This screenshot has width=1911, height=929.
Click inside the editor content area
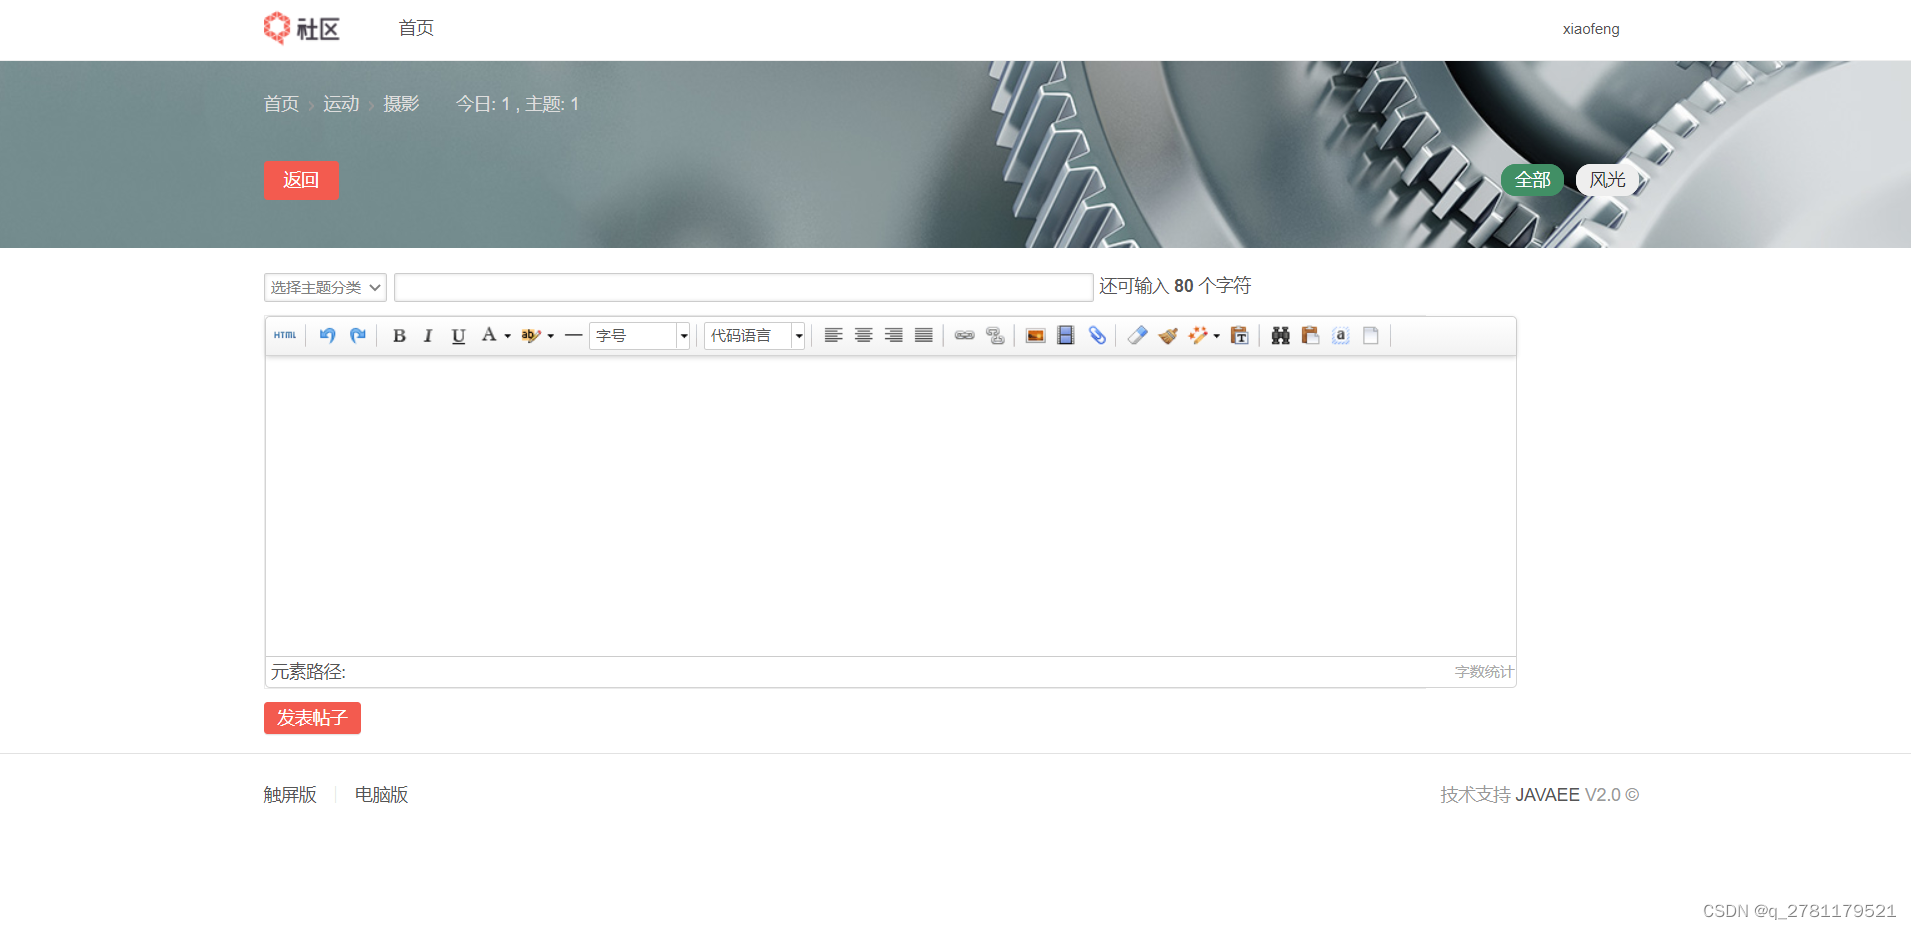click(890, 506)
